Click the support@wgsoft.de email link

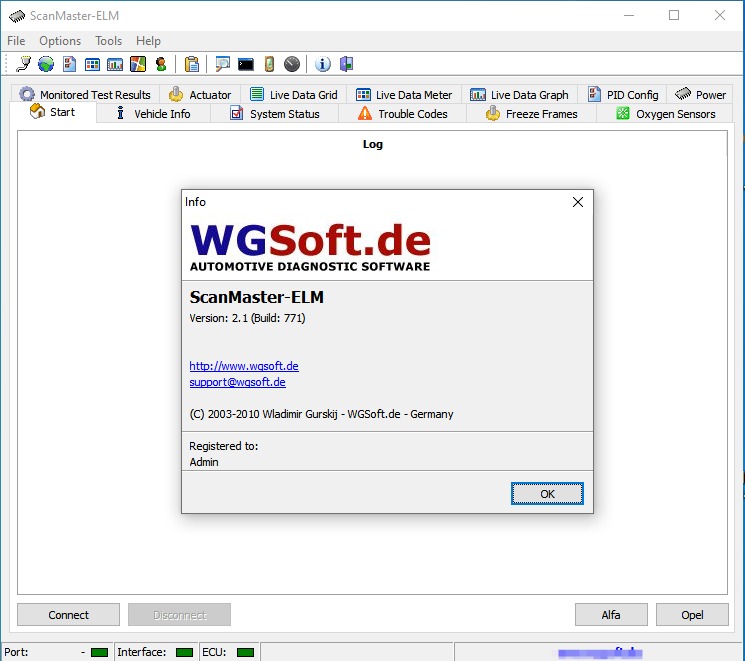tap(237, 382)
